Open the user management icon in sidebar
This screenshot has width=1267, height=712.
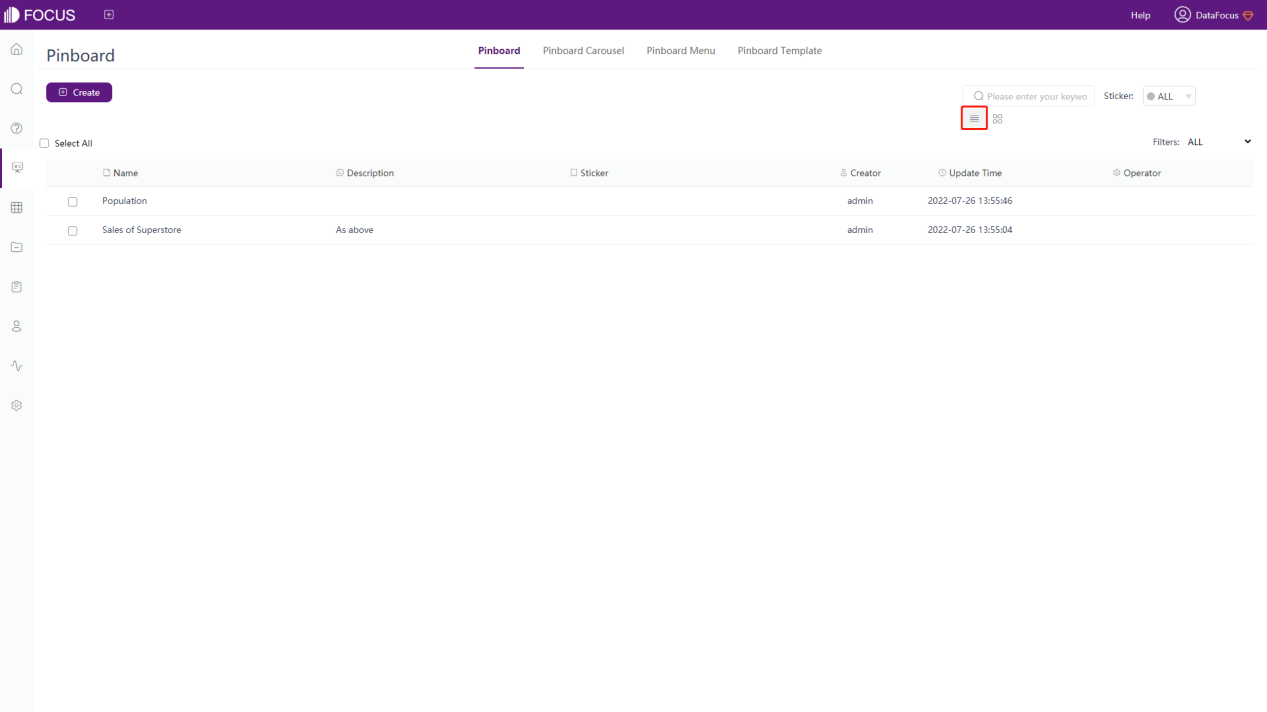(x=16, y=326)
